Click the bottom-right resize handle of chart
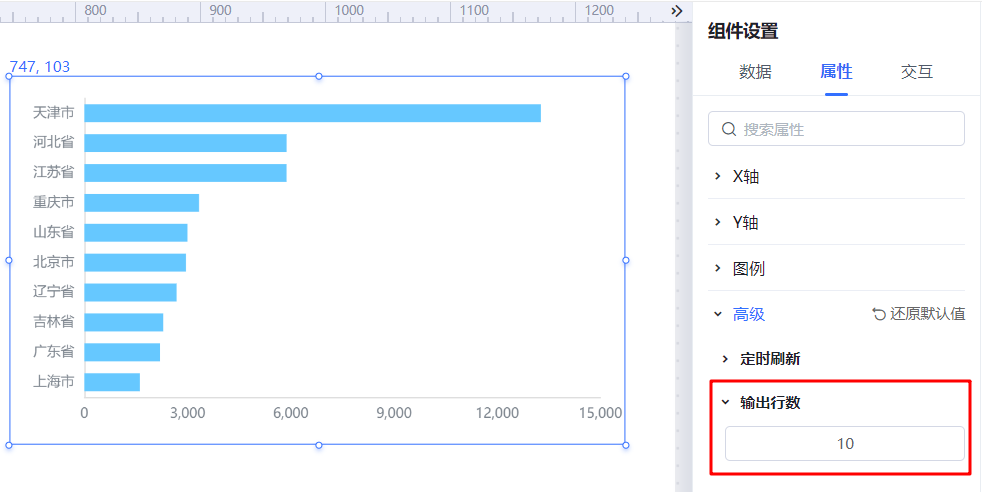 (626, 445)
